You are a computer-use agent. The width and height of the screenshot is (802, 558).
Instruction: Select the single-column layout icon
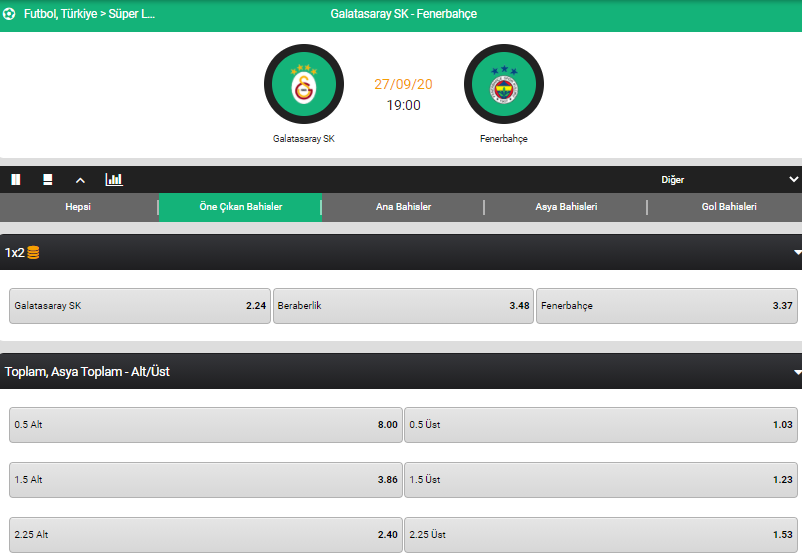point(48,180)
